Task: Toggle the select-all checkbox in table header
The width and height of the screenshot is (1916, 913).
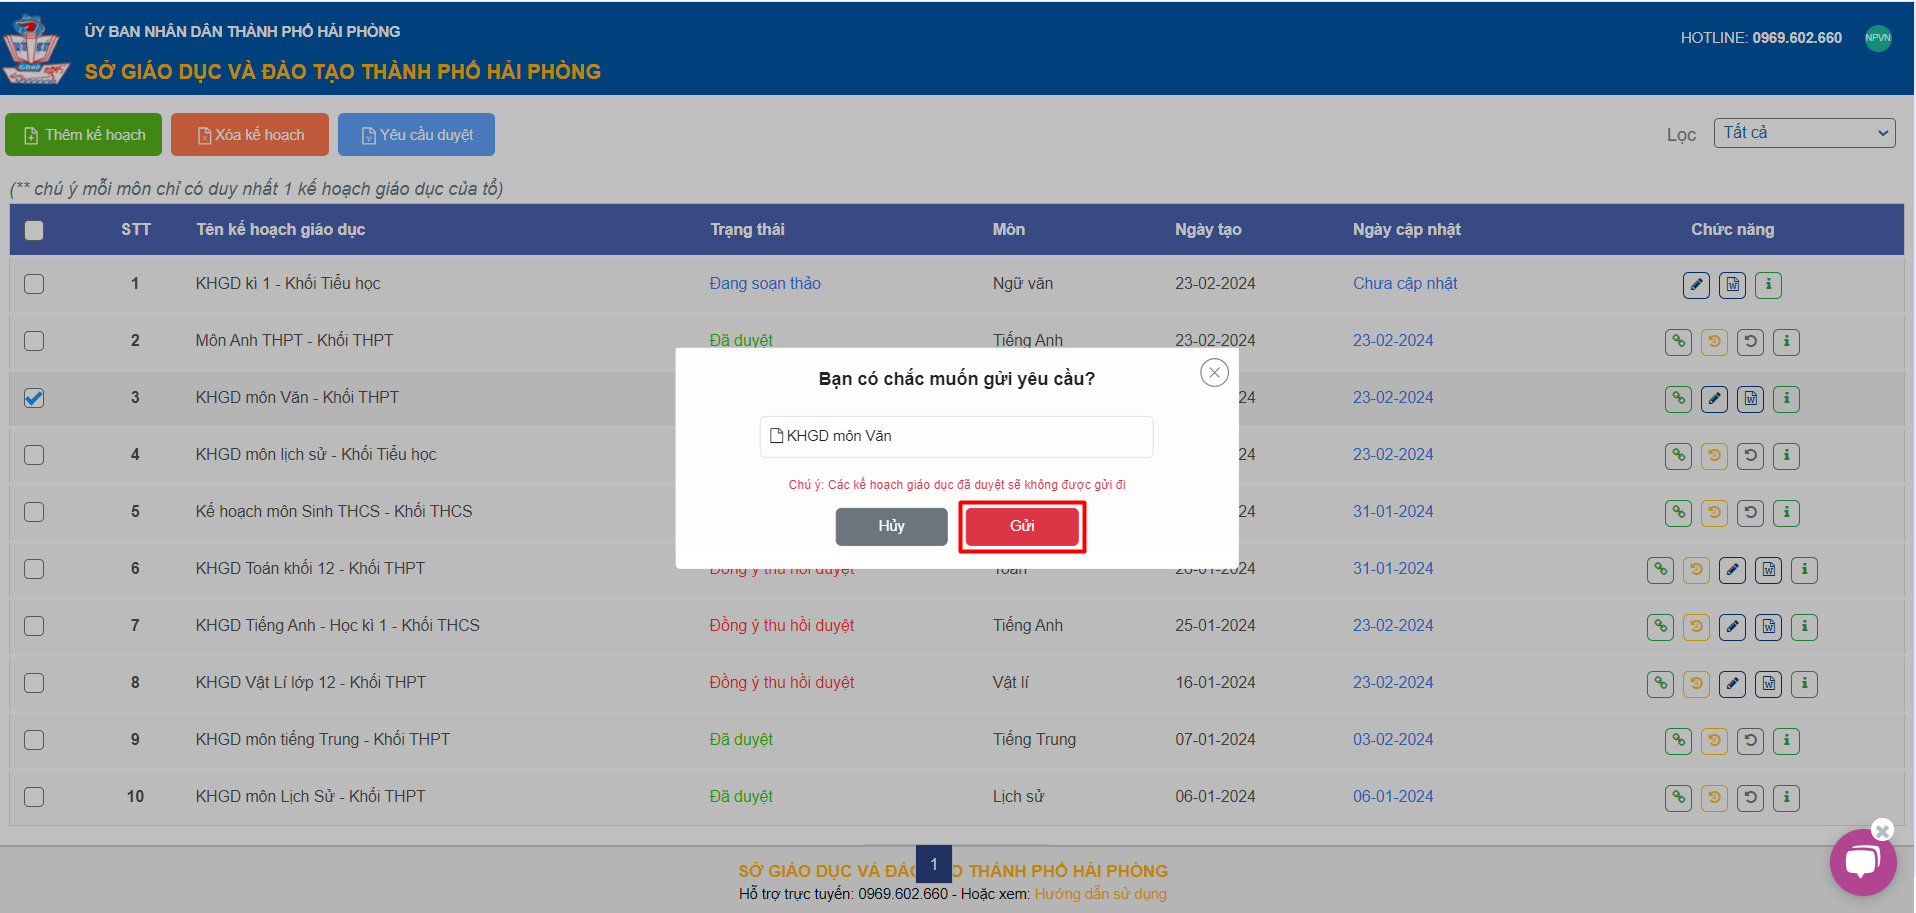Action: [x=34, y=230]
